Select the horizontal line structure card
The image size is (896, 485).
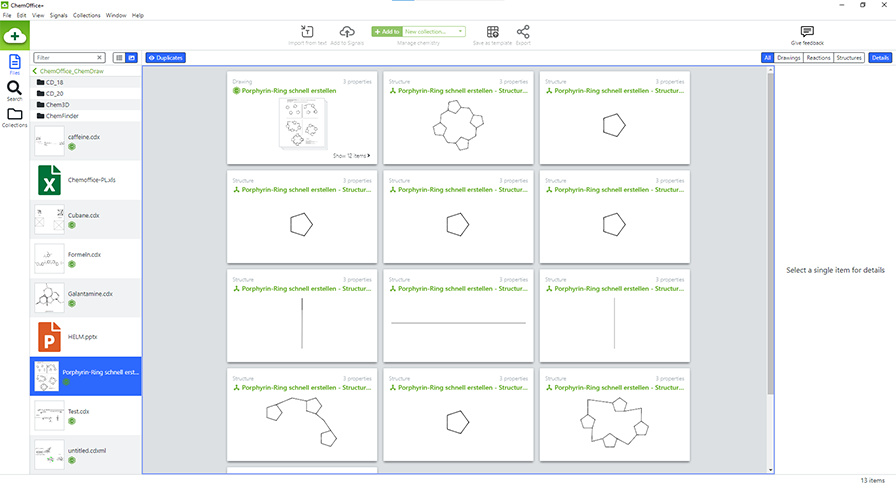(458, 316)
